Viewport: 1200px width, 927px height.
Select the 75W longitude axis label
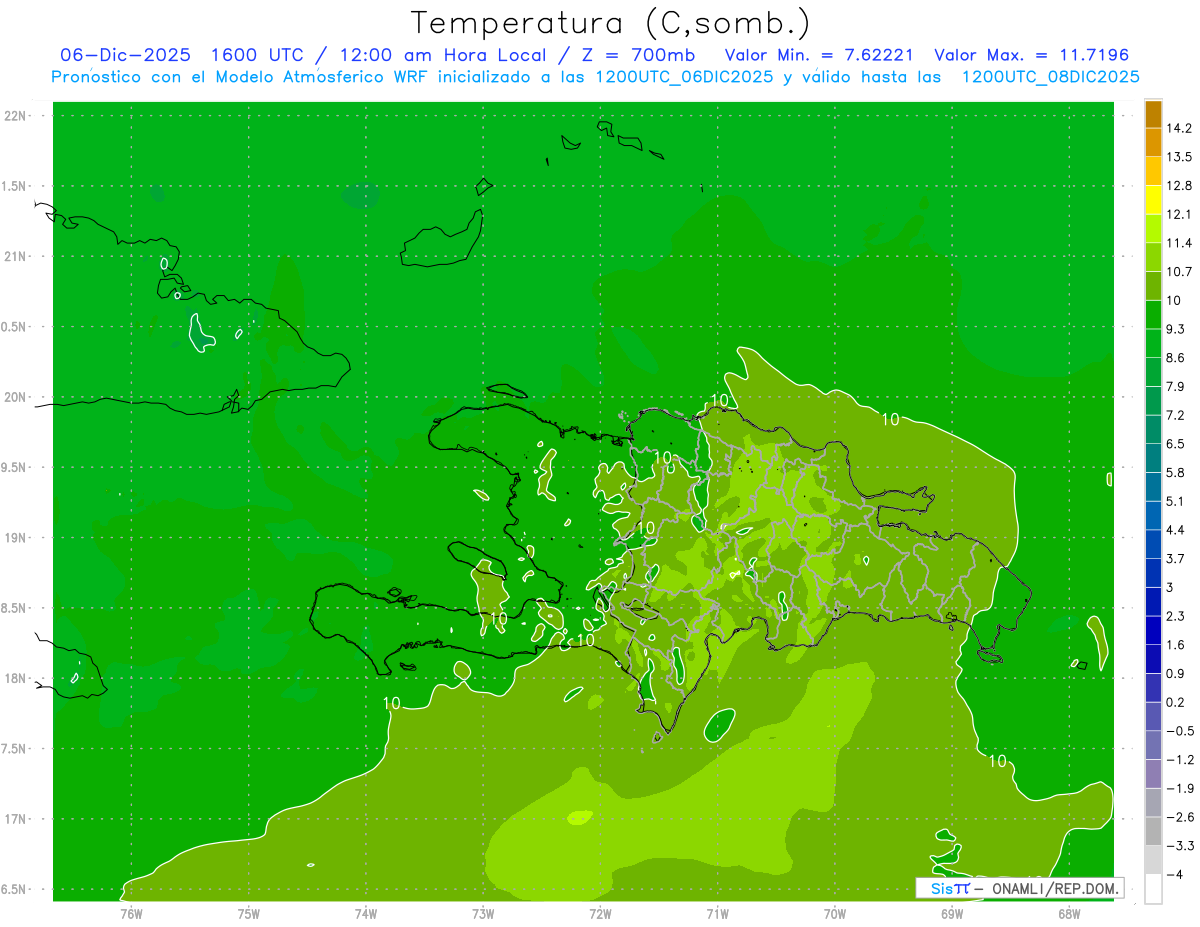tap(249, 913)
